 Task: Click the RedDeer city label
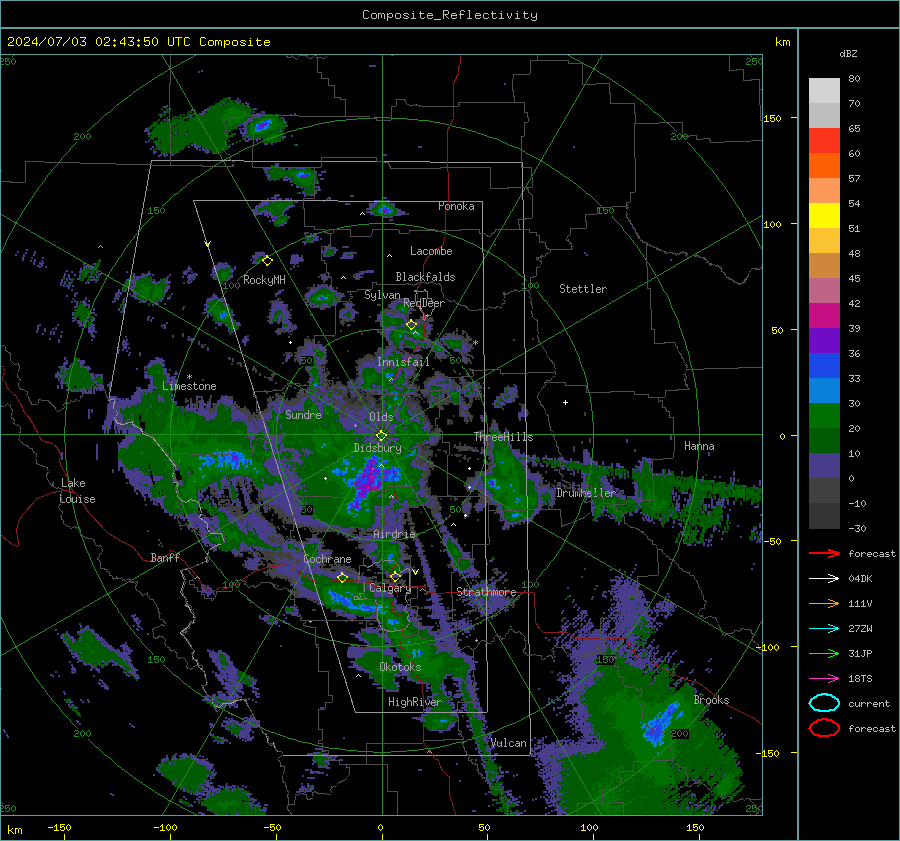pyautogui.click(x=424, y=303)
